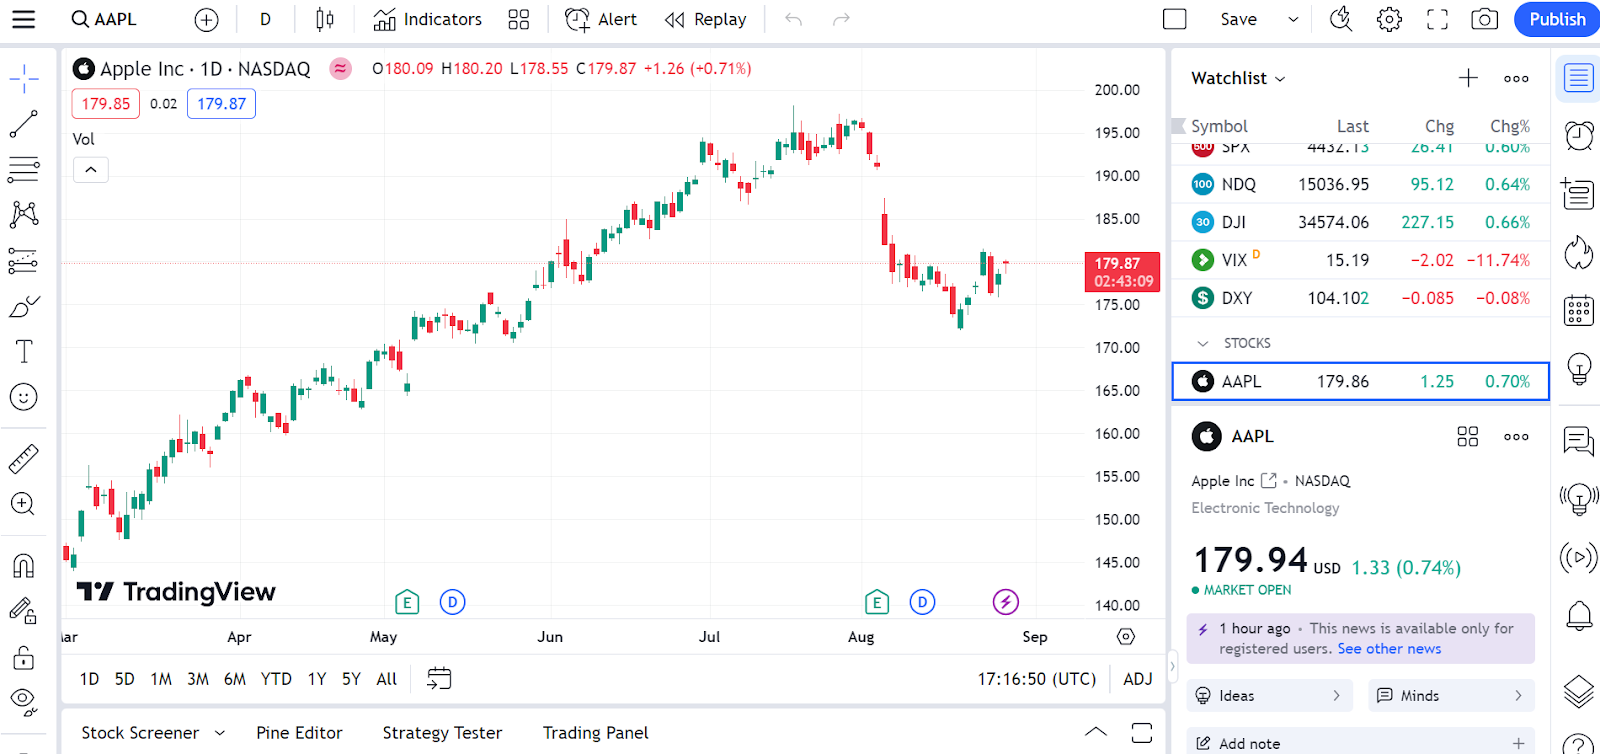
Task: Open the Pine Editor tab
Action: [x=299, y=733]
